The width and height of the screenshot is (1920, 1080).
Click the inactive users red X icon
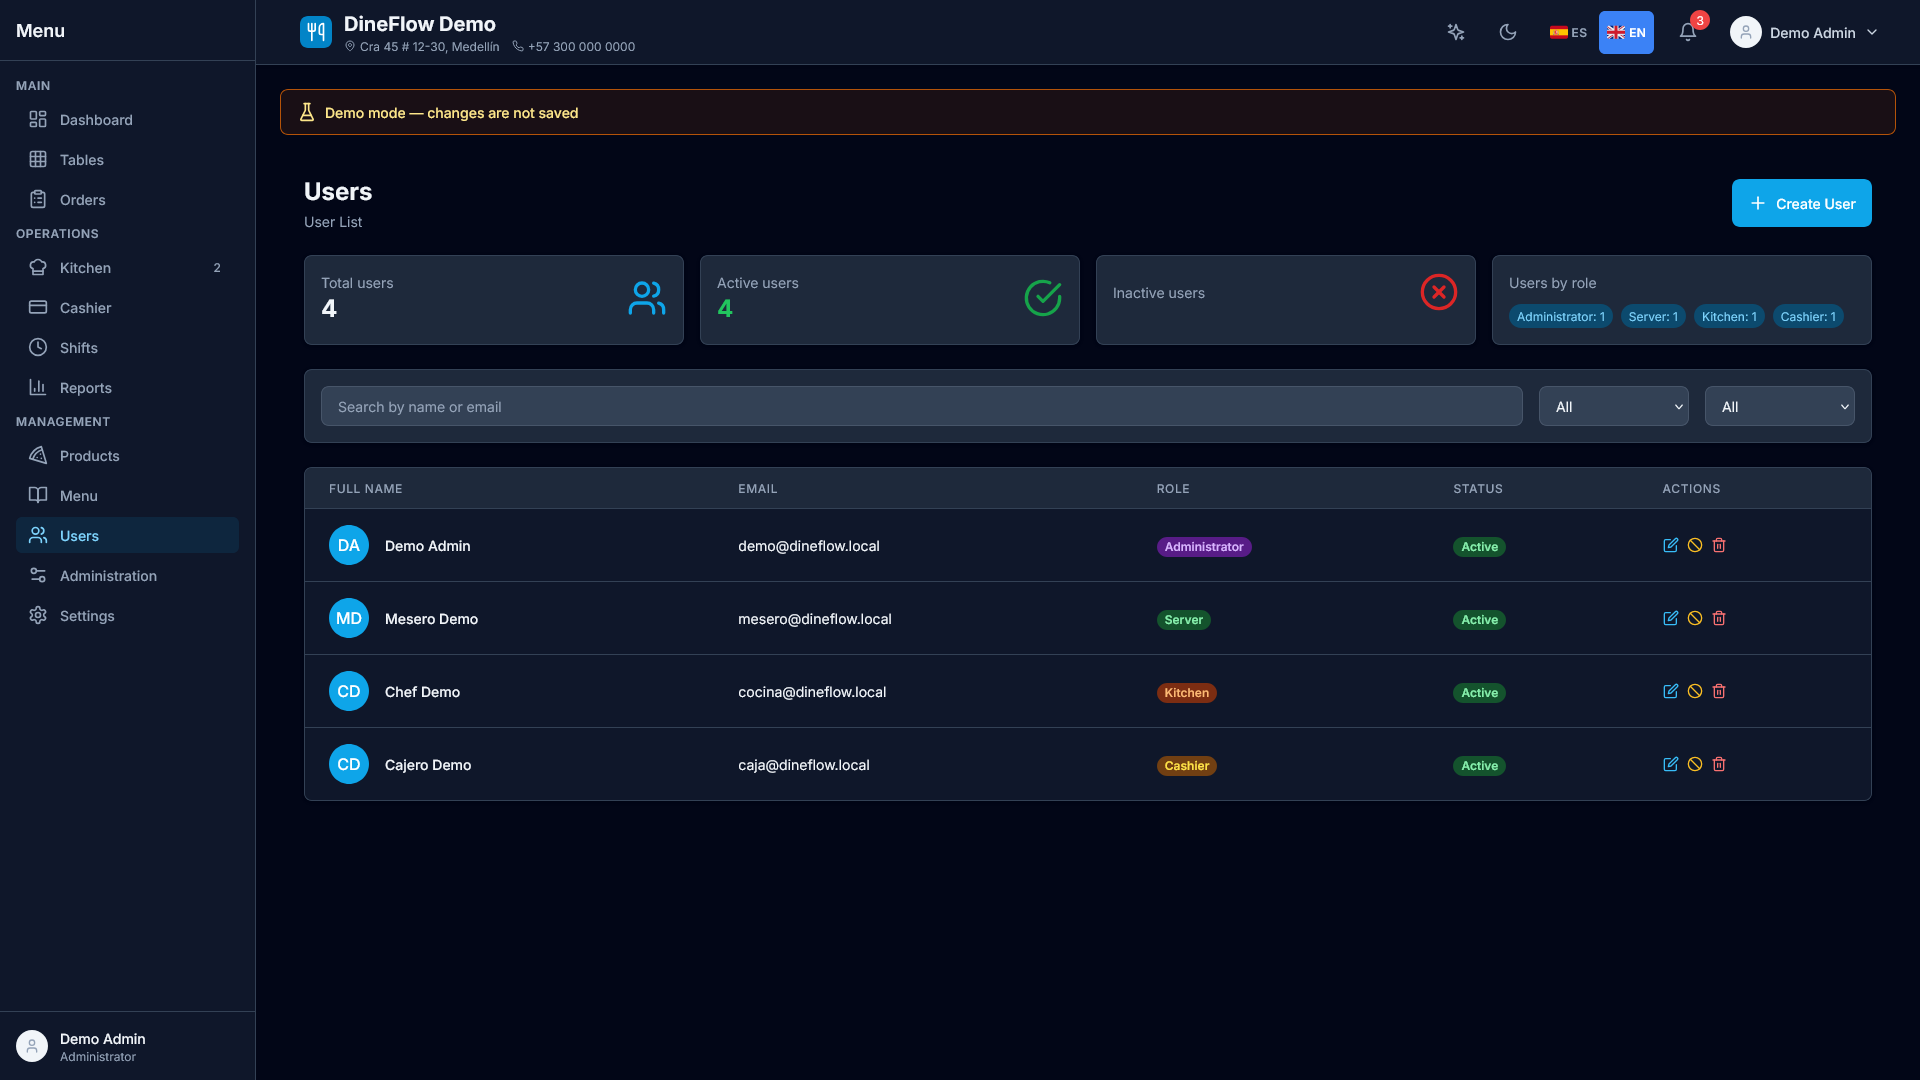pos(1439,292)
